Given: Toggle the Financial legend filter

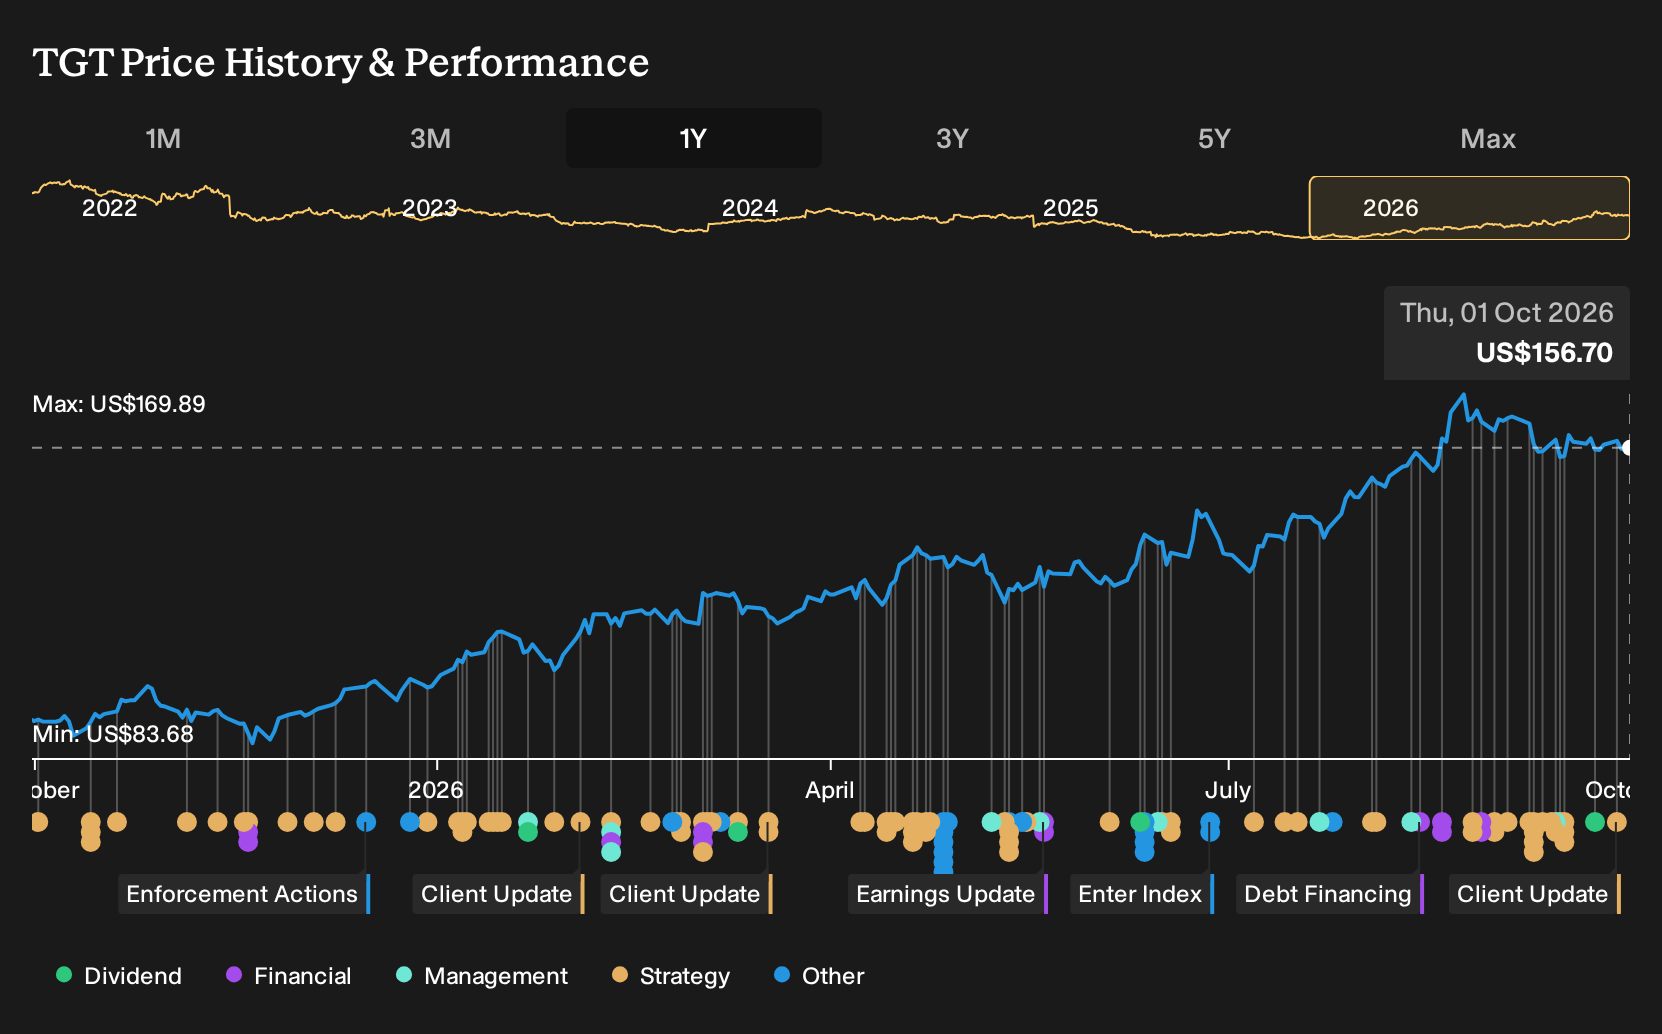Looking at the screenshot, I should pyautogui.click(x=289, y=975).
